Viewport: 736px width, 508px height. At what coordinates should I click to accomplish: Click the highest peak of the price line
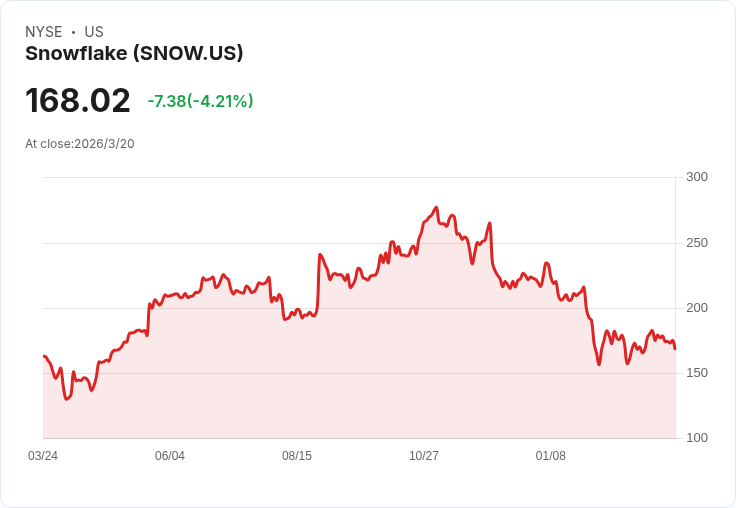click(437, 208)
